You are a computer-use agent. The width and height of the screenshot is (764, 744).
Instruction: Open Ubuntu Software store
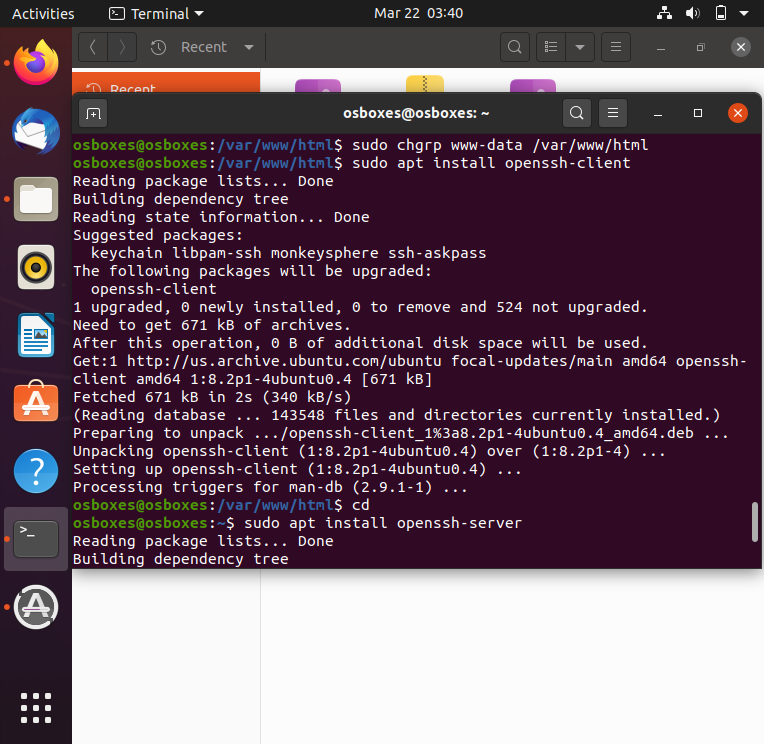36,401
